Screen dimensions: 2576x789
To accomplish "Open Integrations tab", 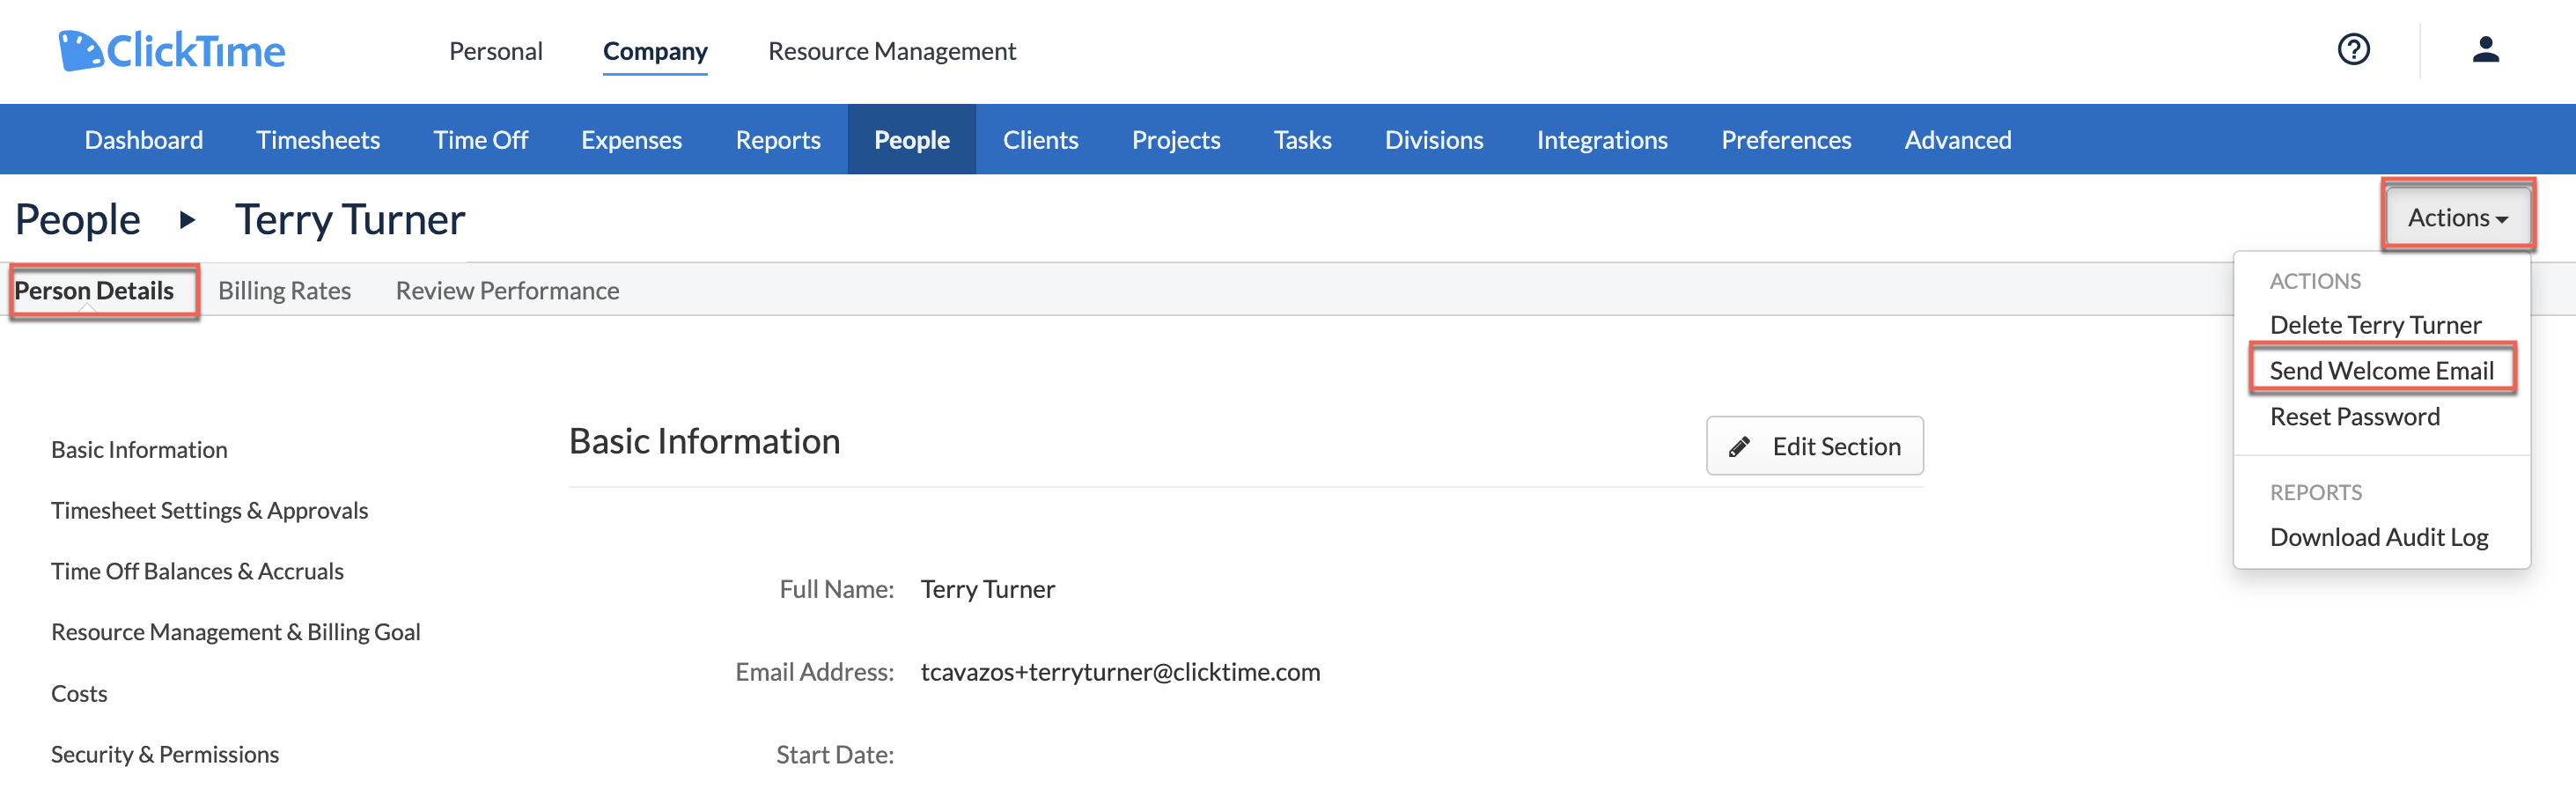I will pos(1602,139).
